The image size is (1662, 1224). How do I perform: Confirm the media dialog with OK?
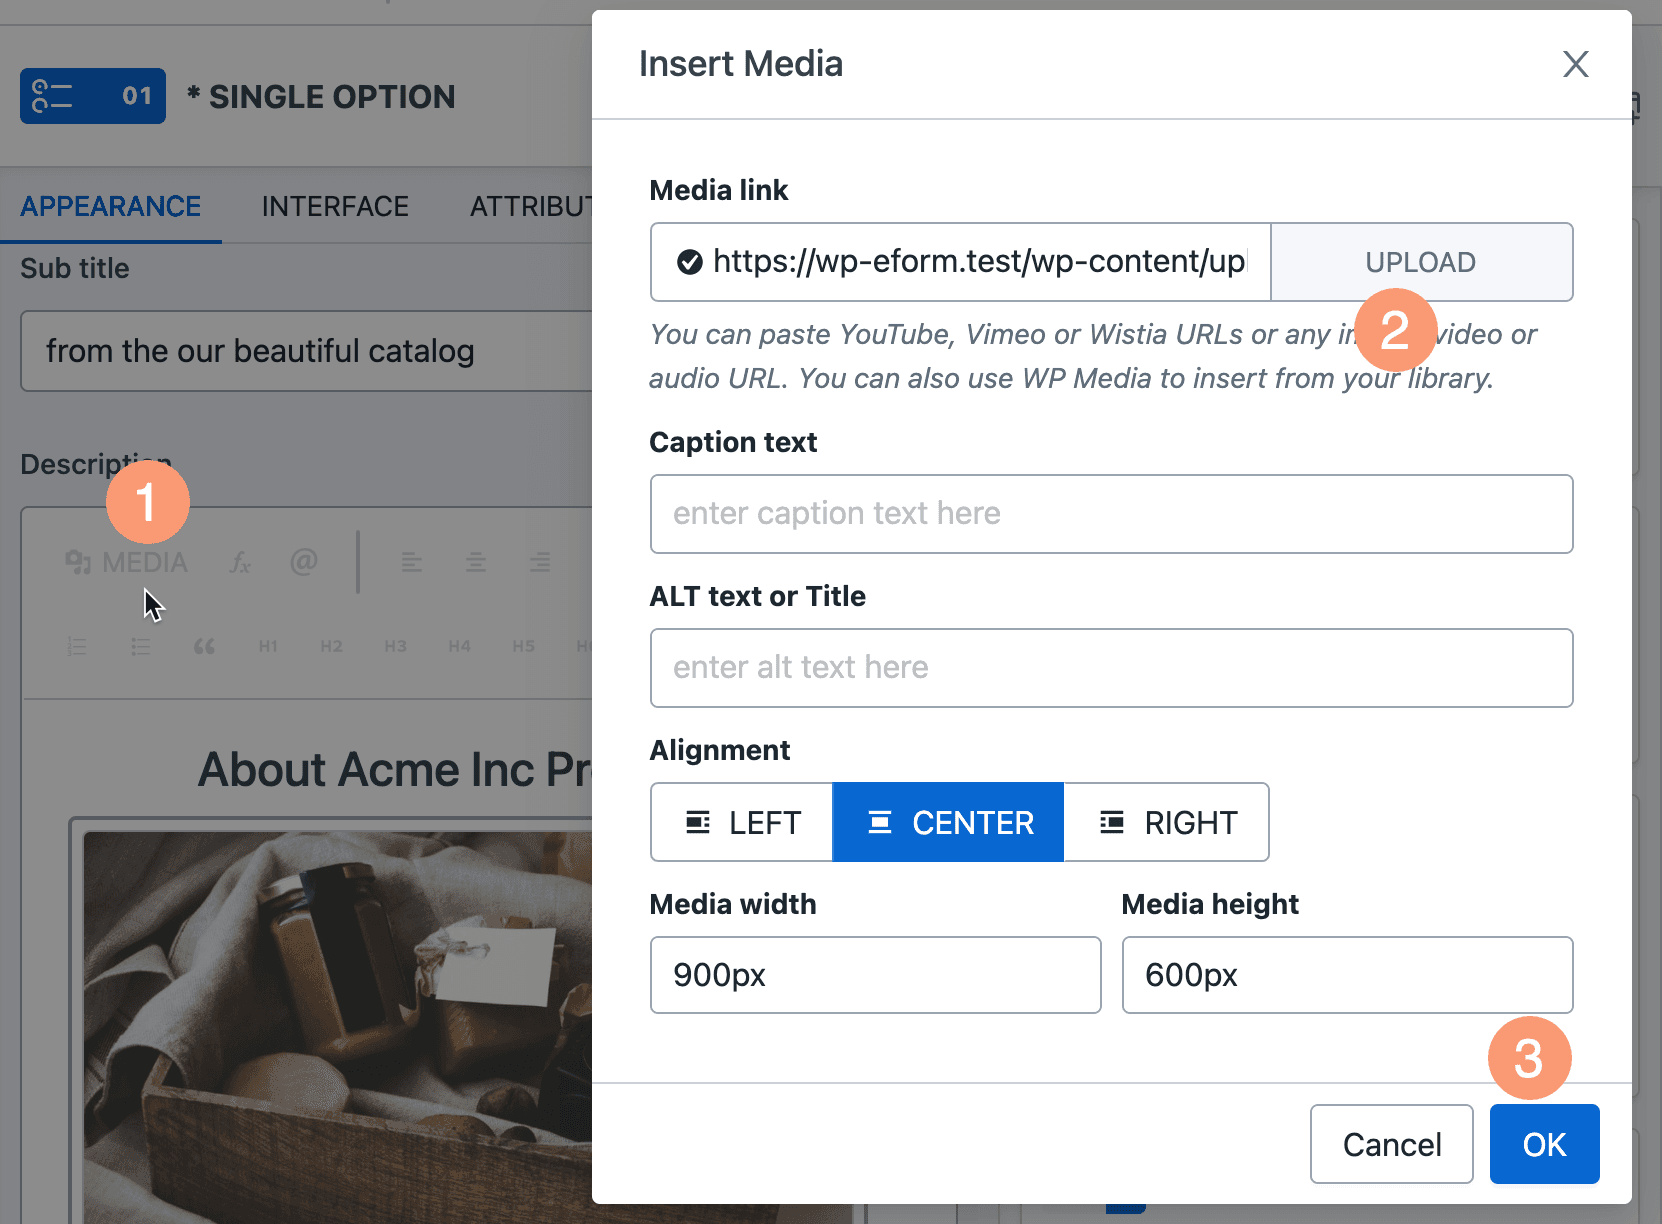1544,1144
